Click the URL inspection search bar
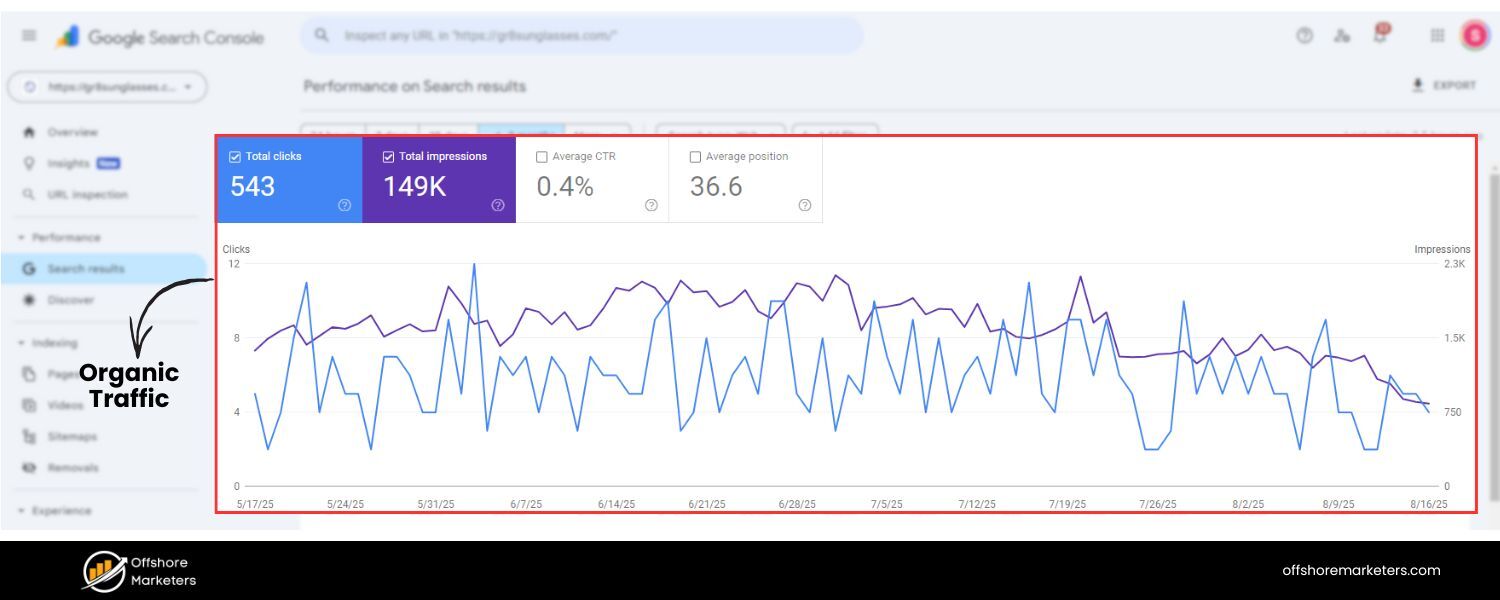 [580, 35]
